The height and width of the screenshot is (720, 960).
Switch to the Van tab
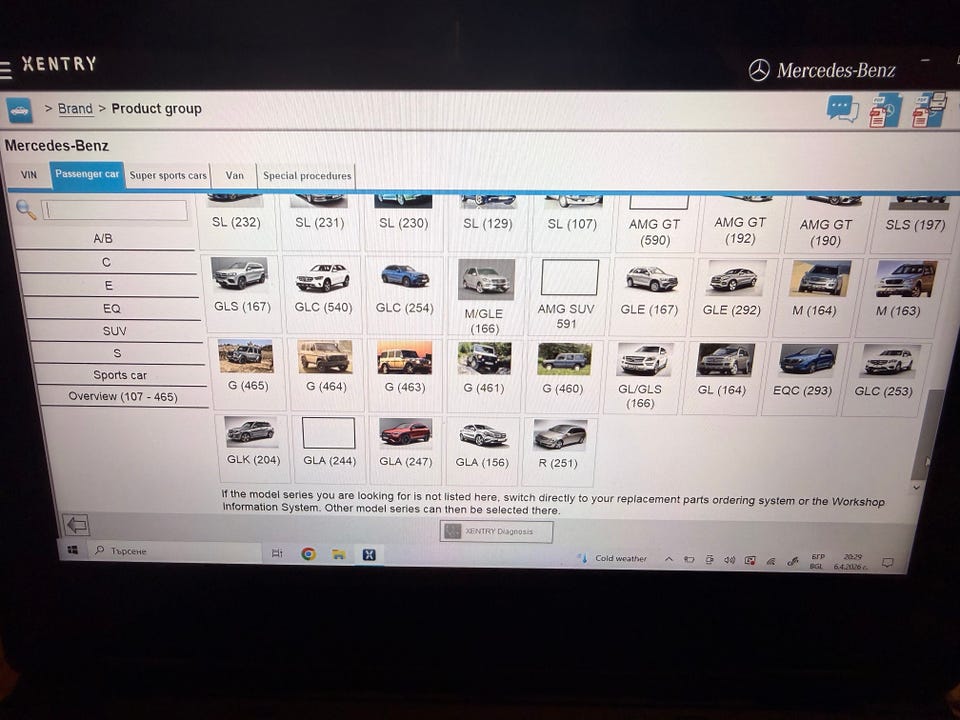(x=234, y=176)
